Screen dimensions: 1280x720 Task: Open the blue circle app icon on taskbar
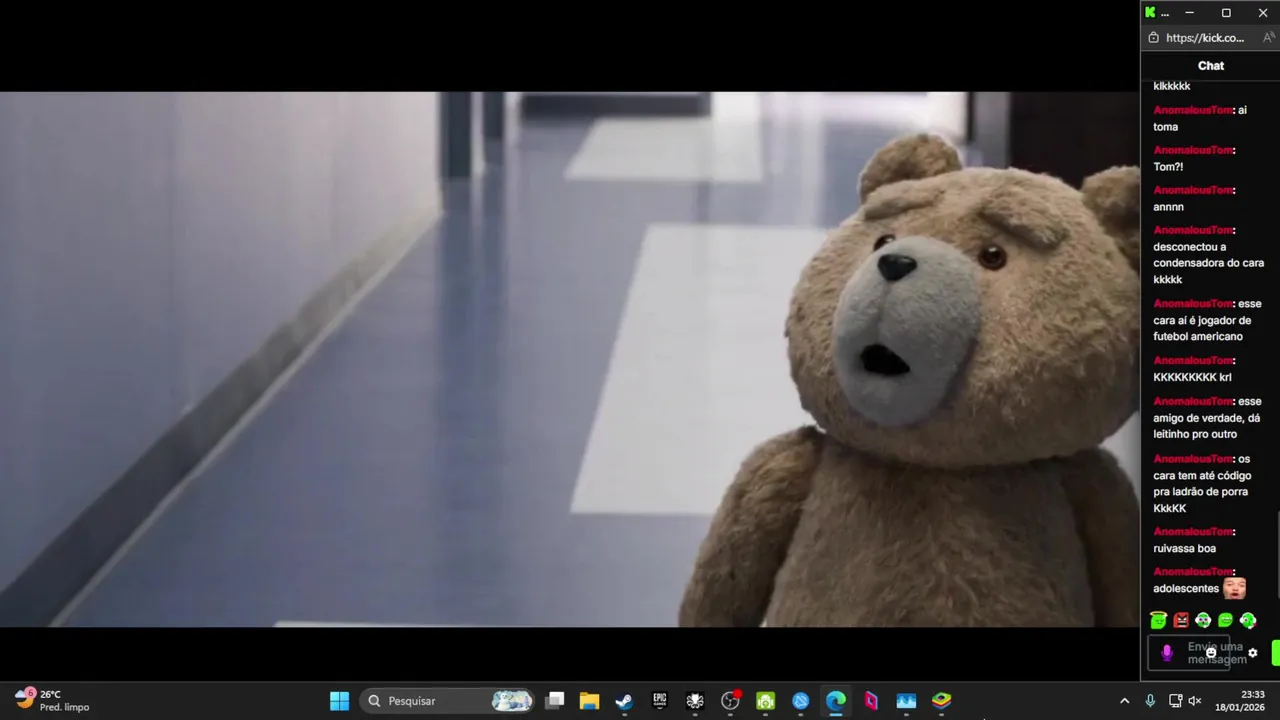801,701
